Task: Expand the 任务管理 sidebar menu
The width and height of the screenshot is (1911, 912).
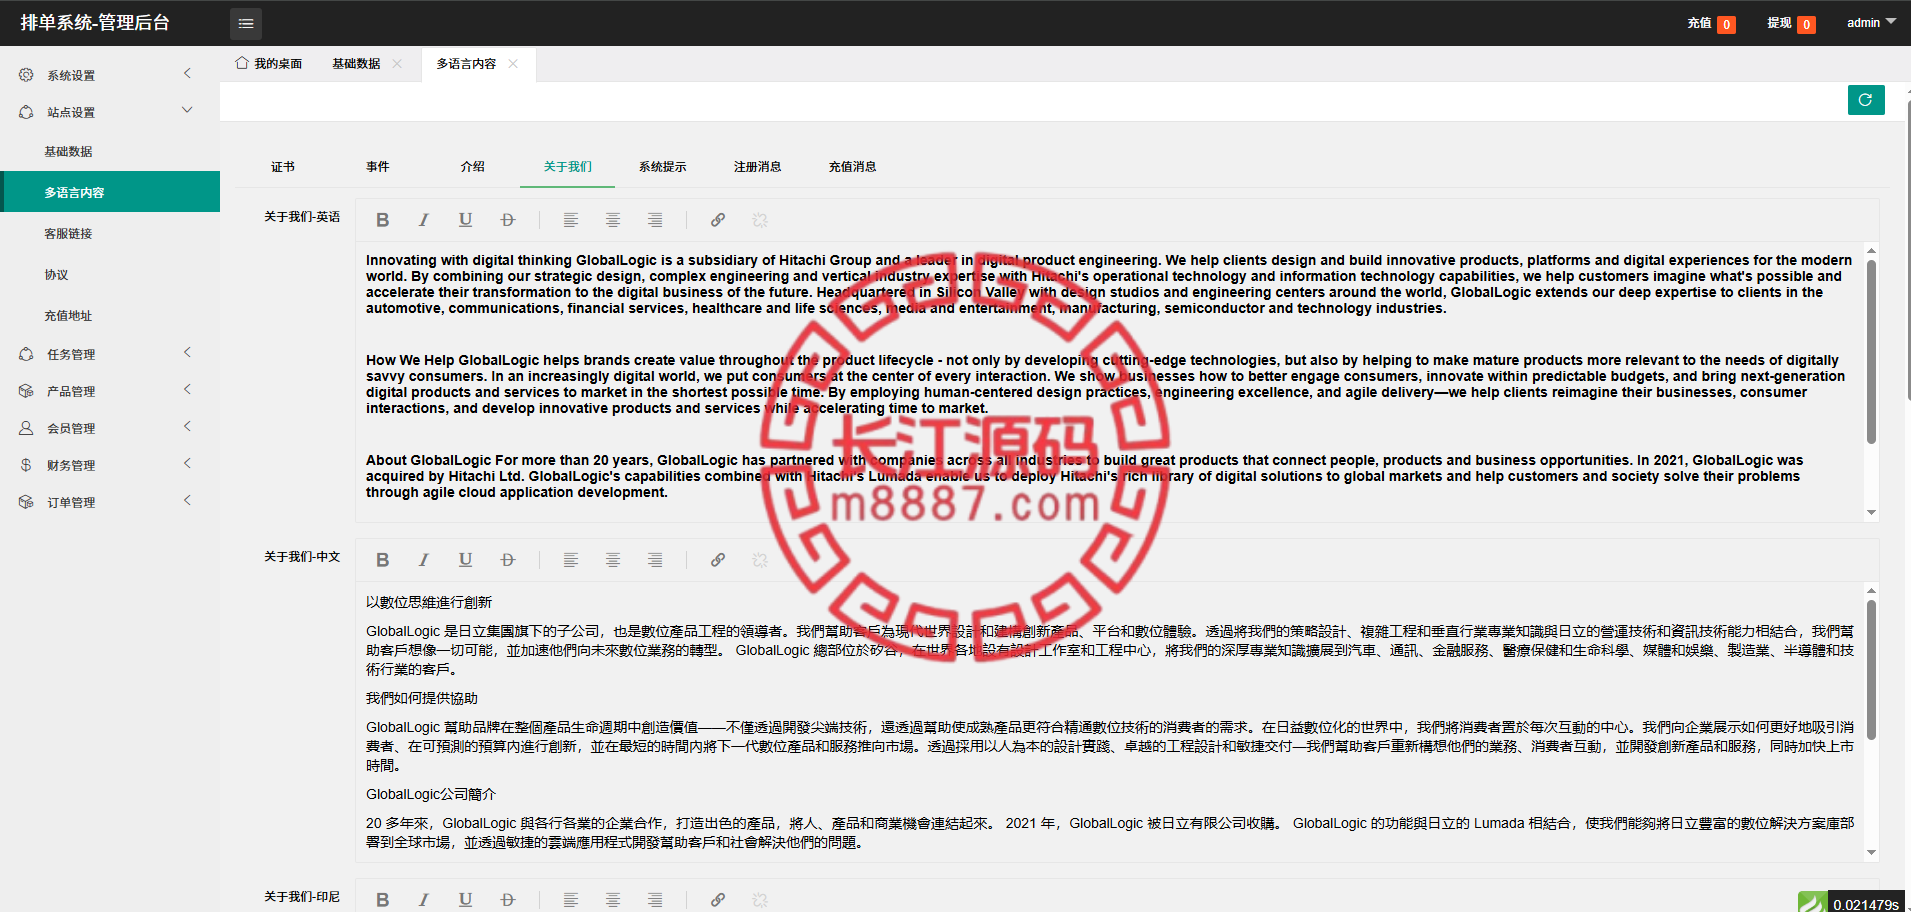Action: tap(110, 354)
